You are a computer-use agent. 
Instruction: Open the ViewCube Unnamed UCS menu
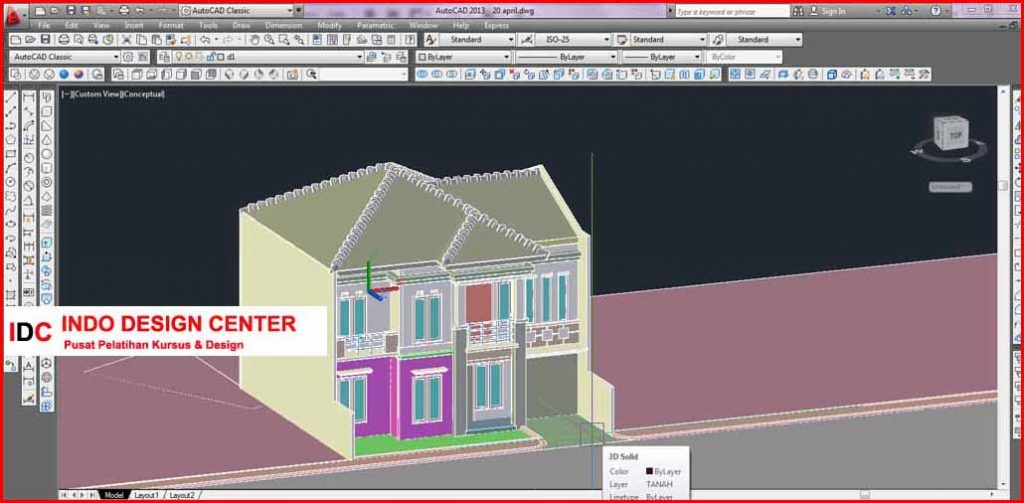coord(950,187)
